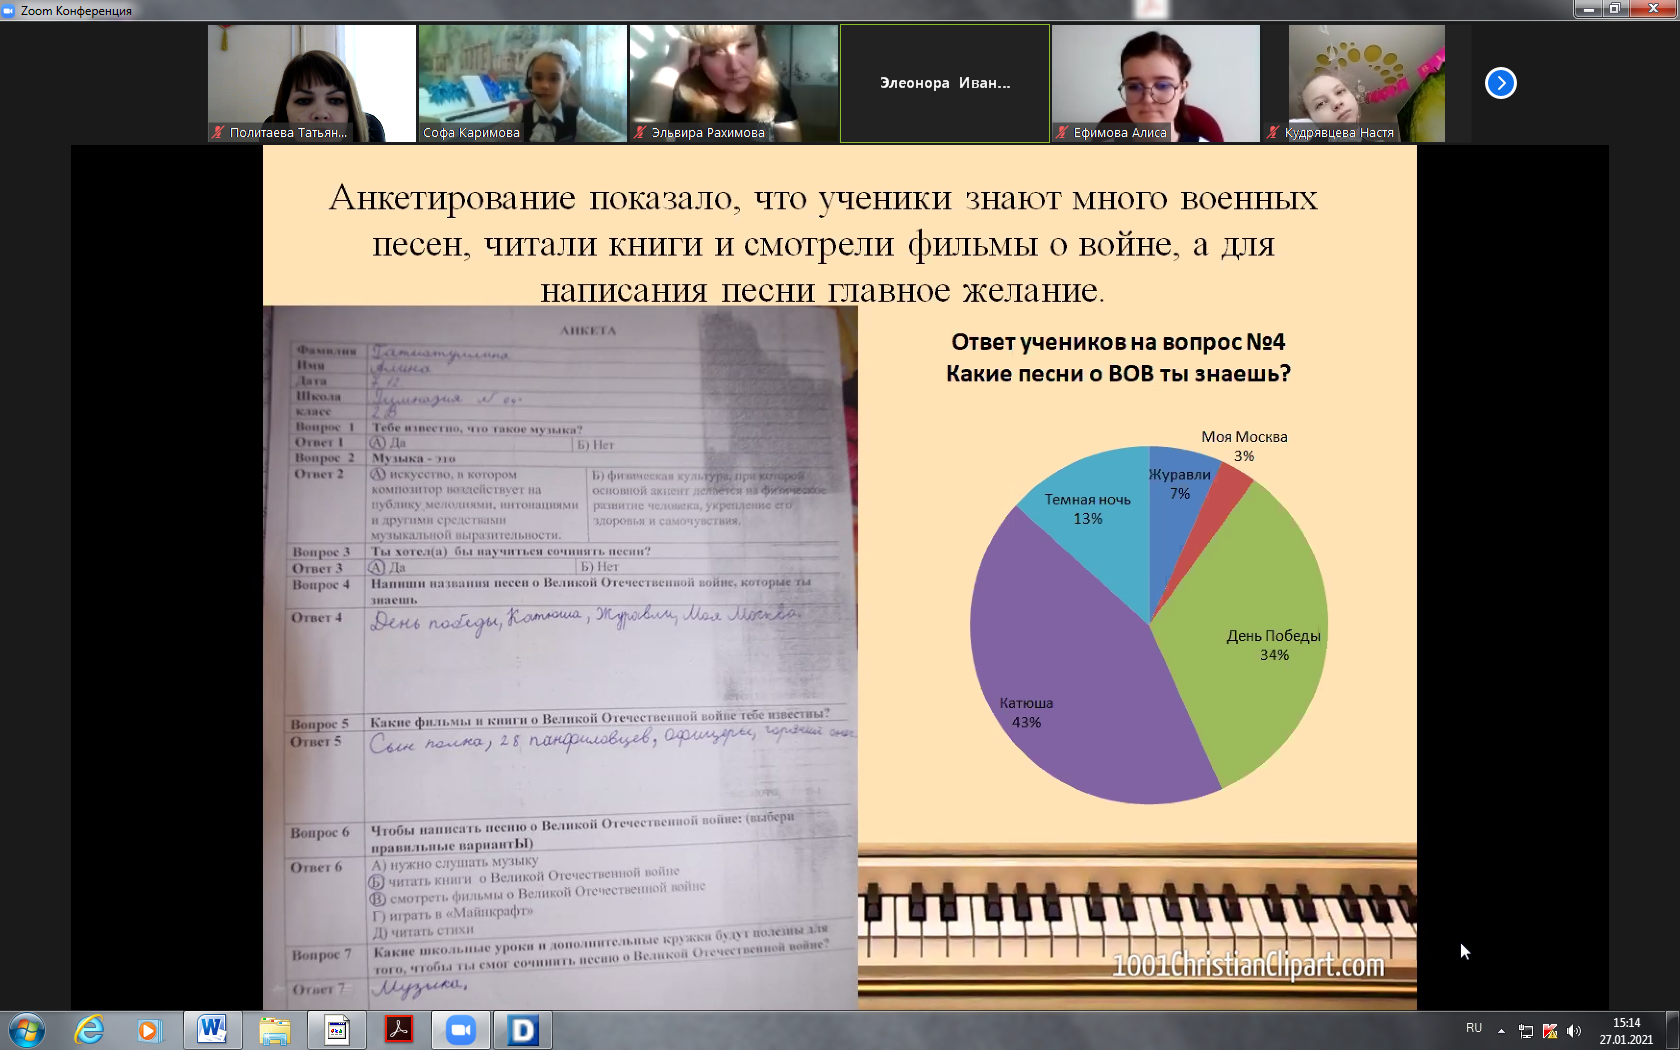Click Ефимова Алиса's video thumbnail
The width and height of the screenshot is (1680, 1050).
coord(1155,83)
